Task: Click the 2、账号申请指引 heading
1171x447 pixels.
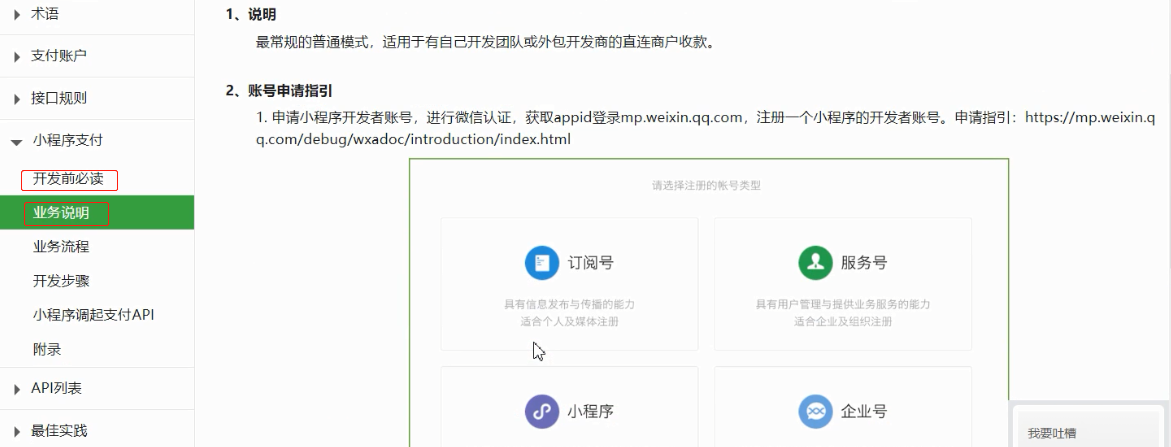Action: click(279, 91)
